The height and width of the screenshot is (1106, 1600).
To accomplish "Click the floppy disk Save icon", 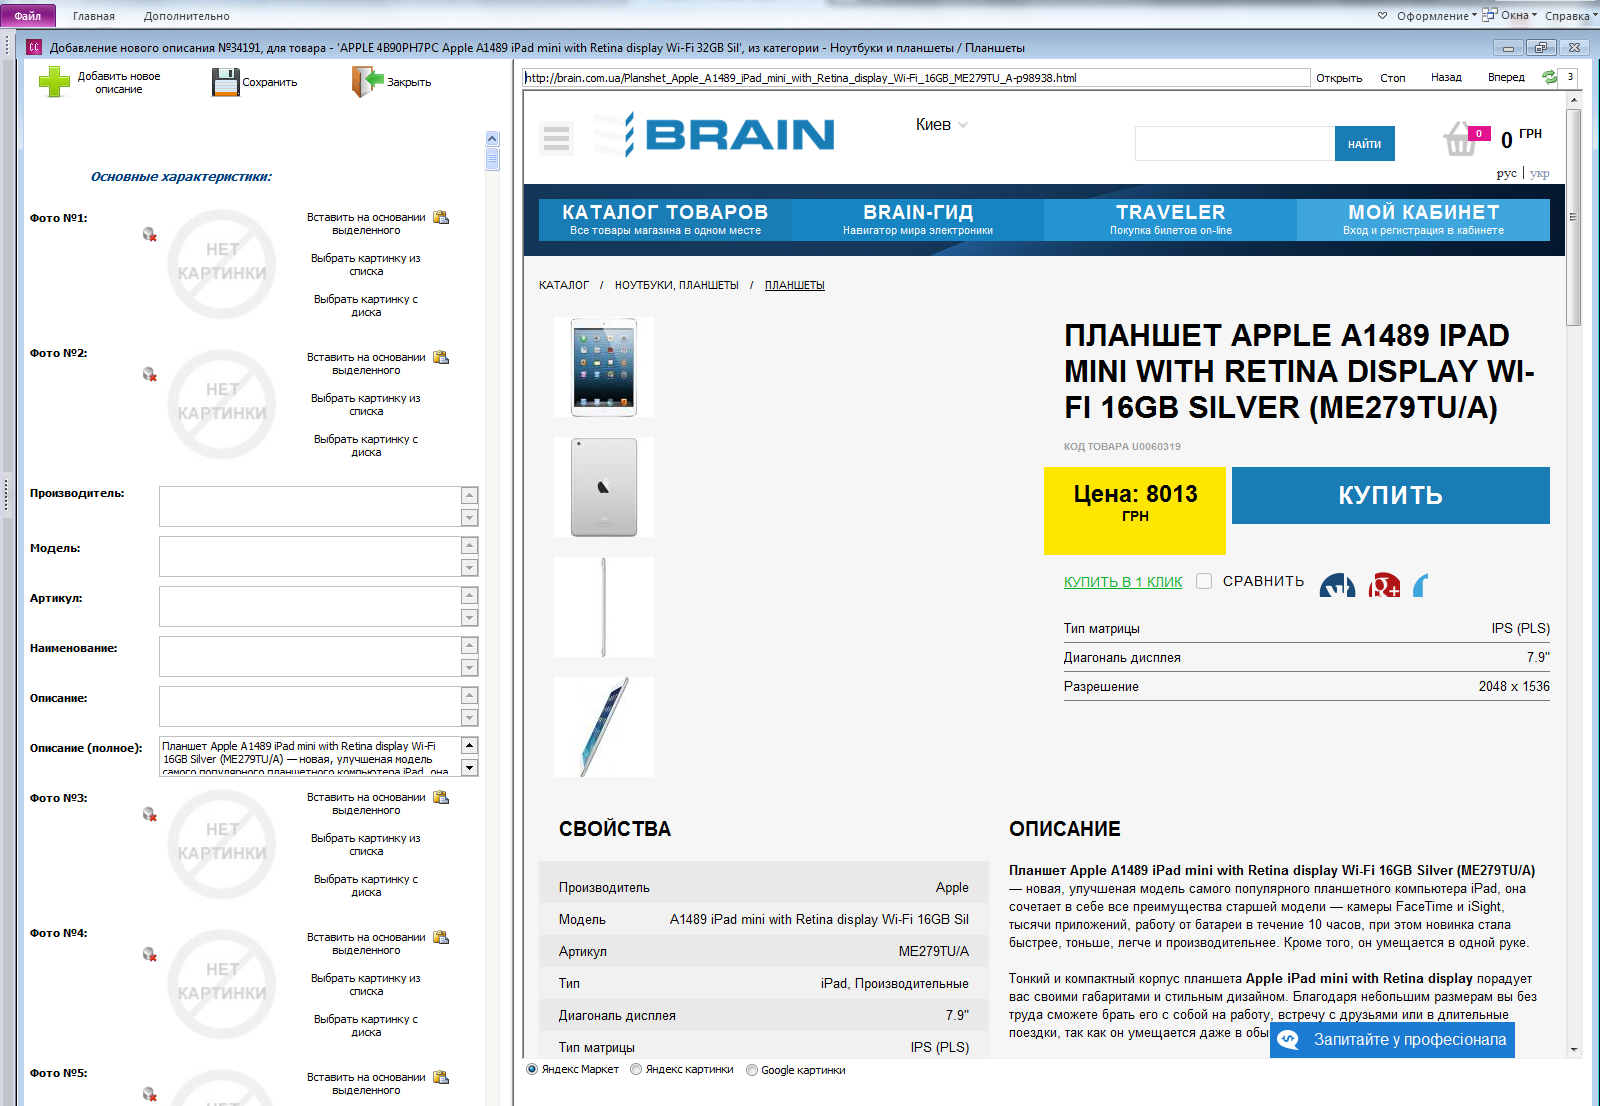I will point(226,82).
